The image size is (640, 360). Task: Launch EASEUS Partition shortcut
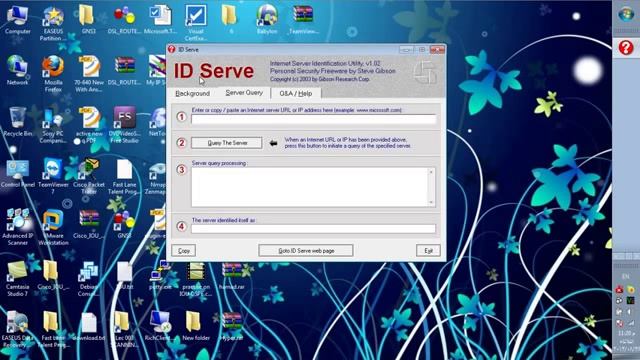tap(53, 23)
